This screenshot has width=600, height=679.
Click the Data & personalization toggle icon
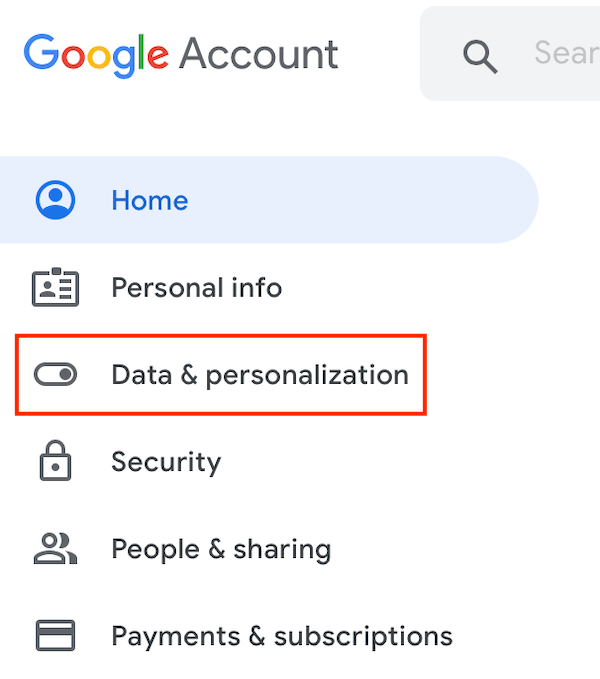pos(55,374)
